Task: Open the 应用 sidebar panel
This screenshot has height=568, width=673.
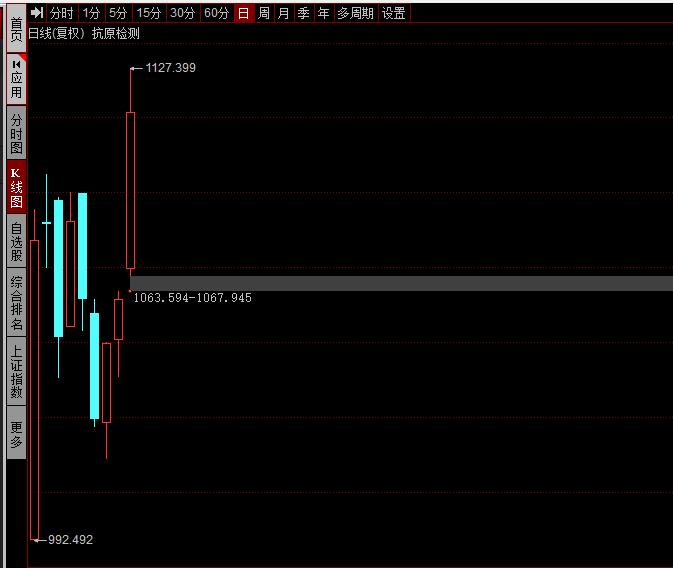Action: point(16,79)
